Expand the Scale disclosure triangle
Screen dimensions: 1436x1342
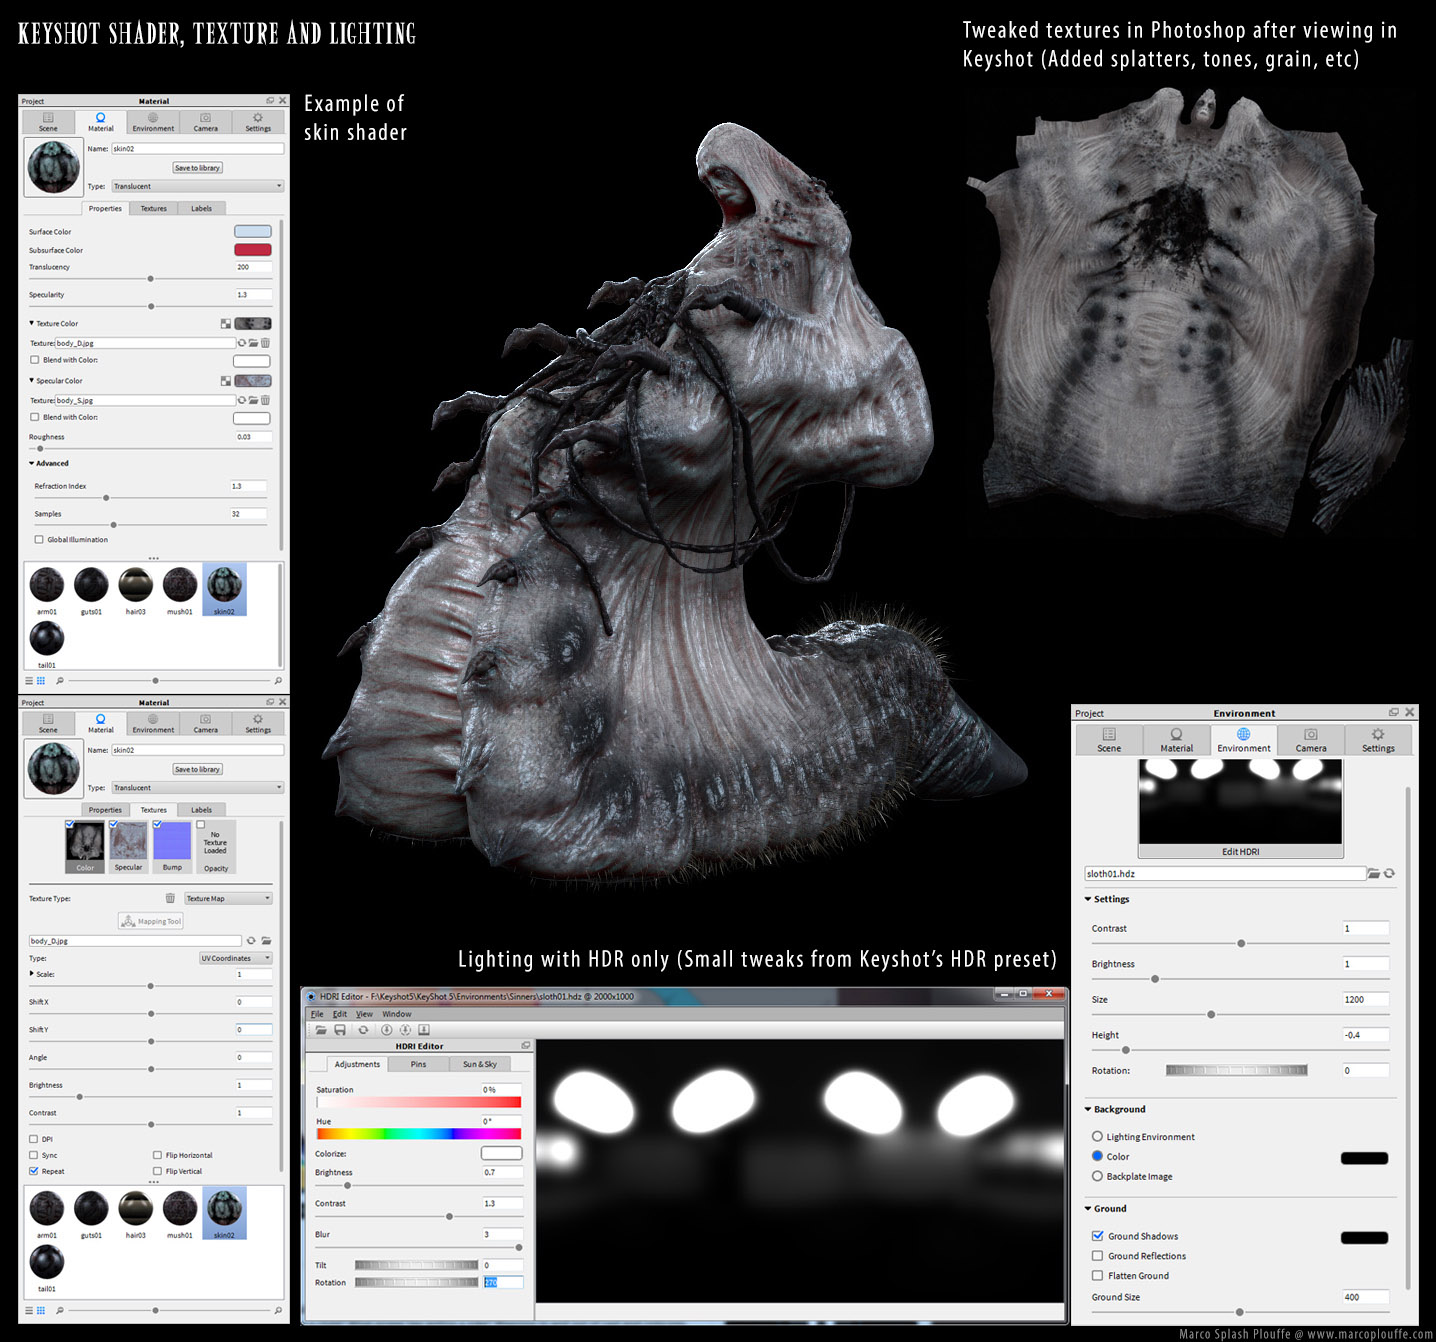pyautogui.click(x=32, y=973)
